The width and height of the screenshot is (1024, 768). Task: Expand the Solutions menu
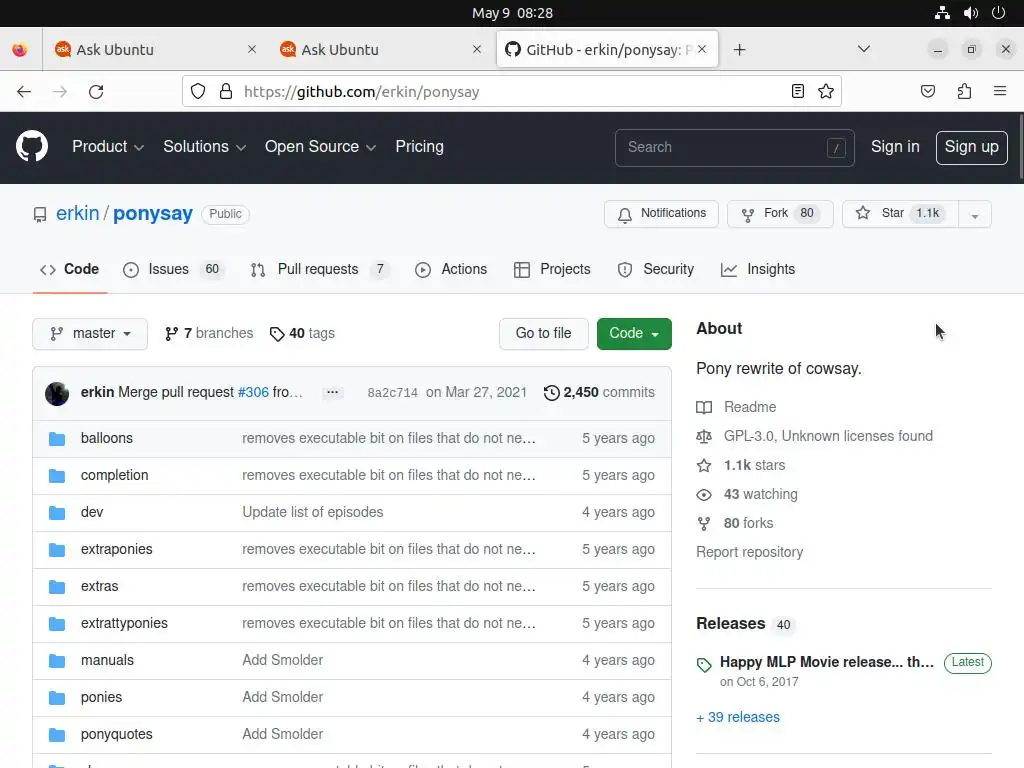point(204,147)
